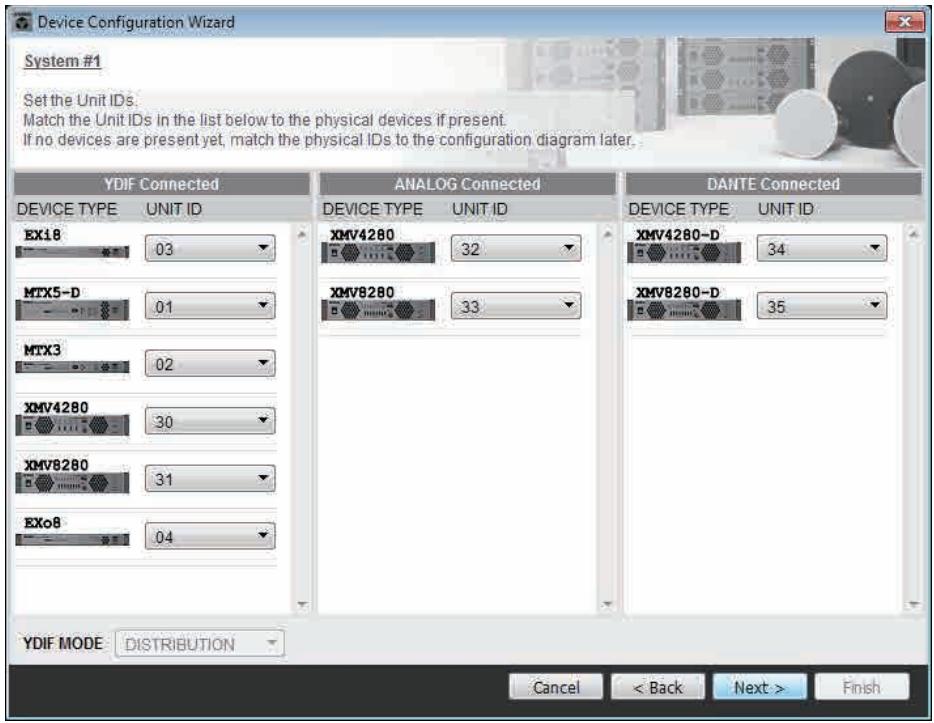Click the ANALOG XMV4280 device image
934x723 pixels.
coord(378,253)
